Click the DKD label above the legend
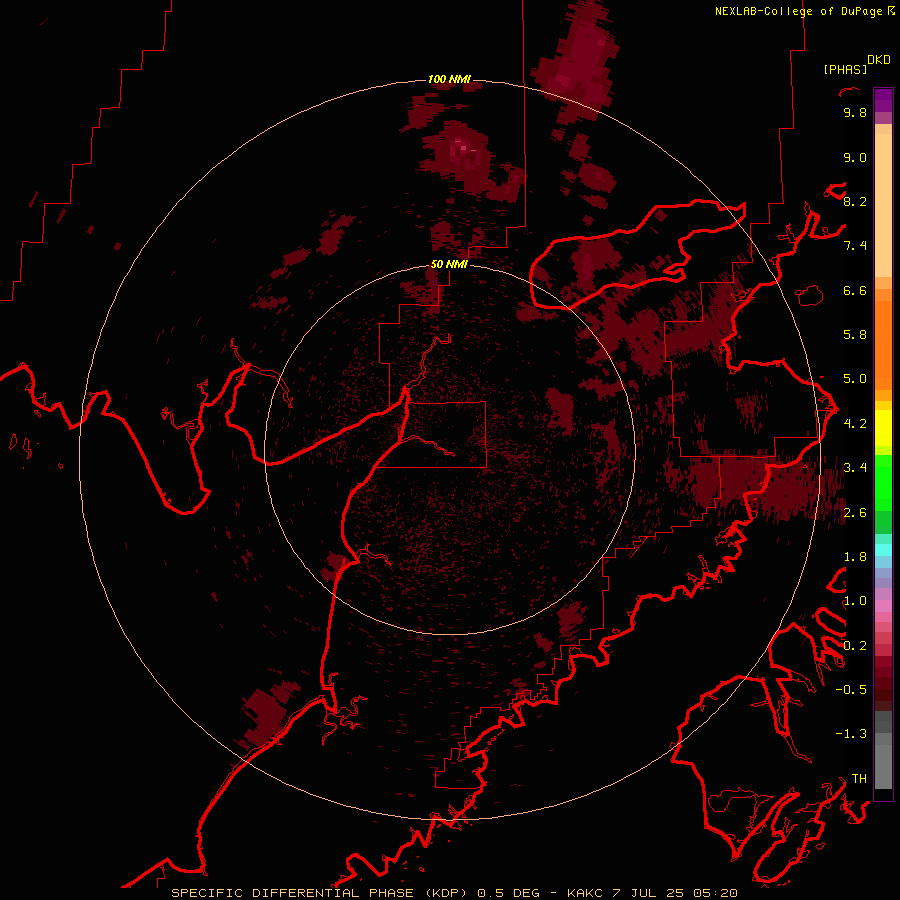The width and height of the screenshot is (900, 900). pyautogui.click(x=879, y=60)
